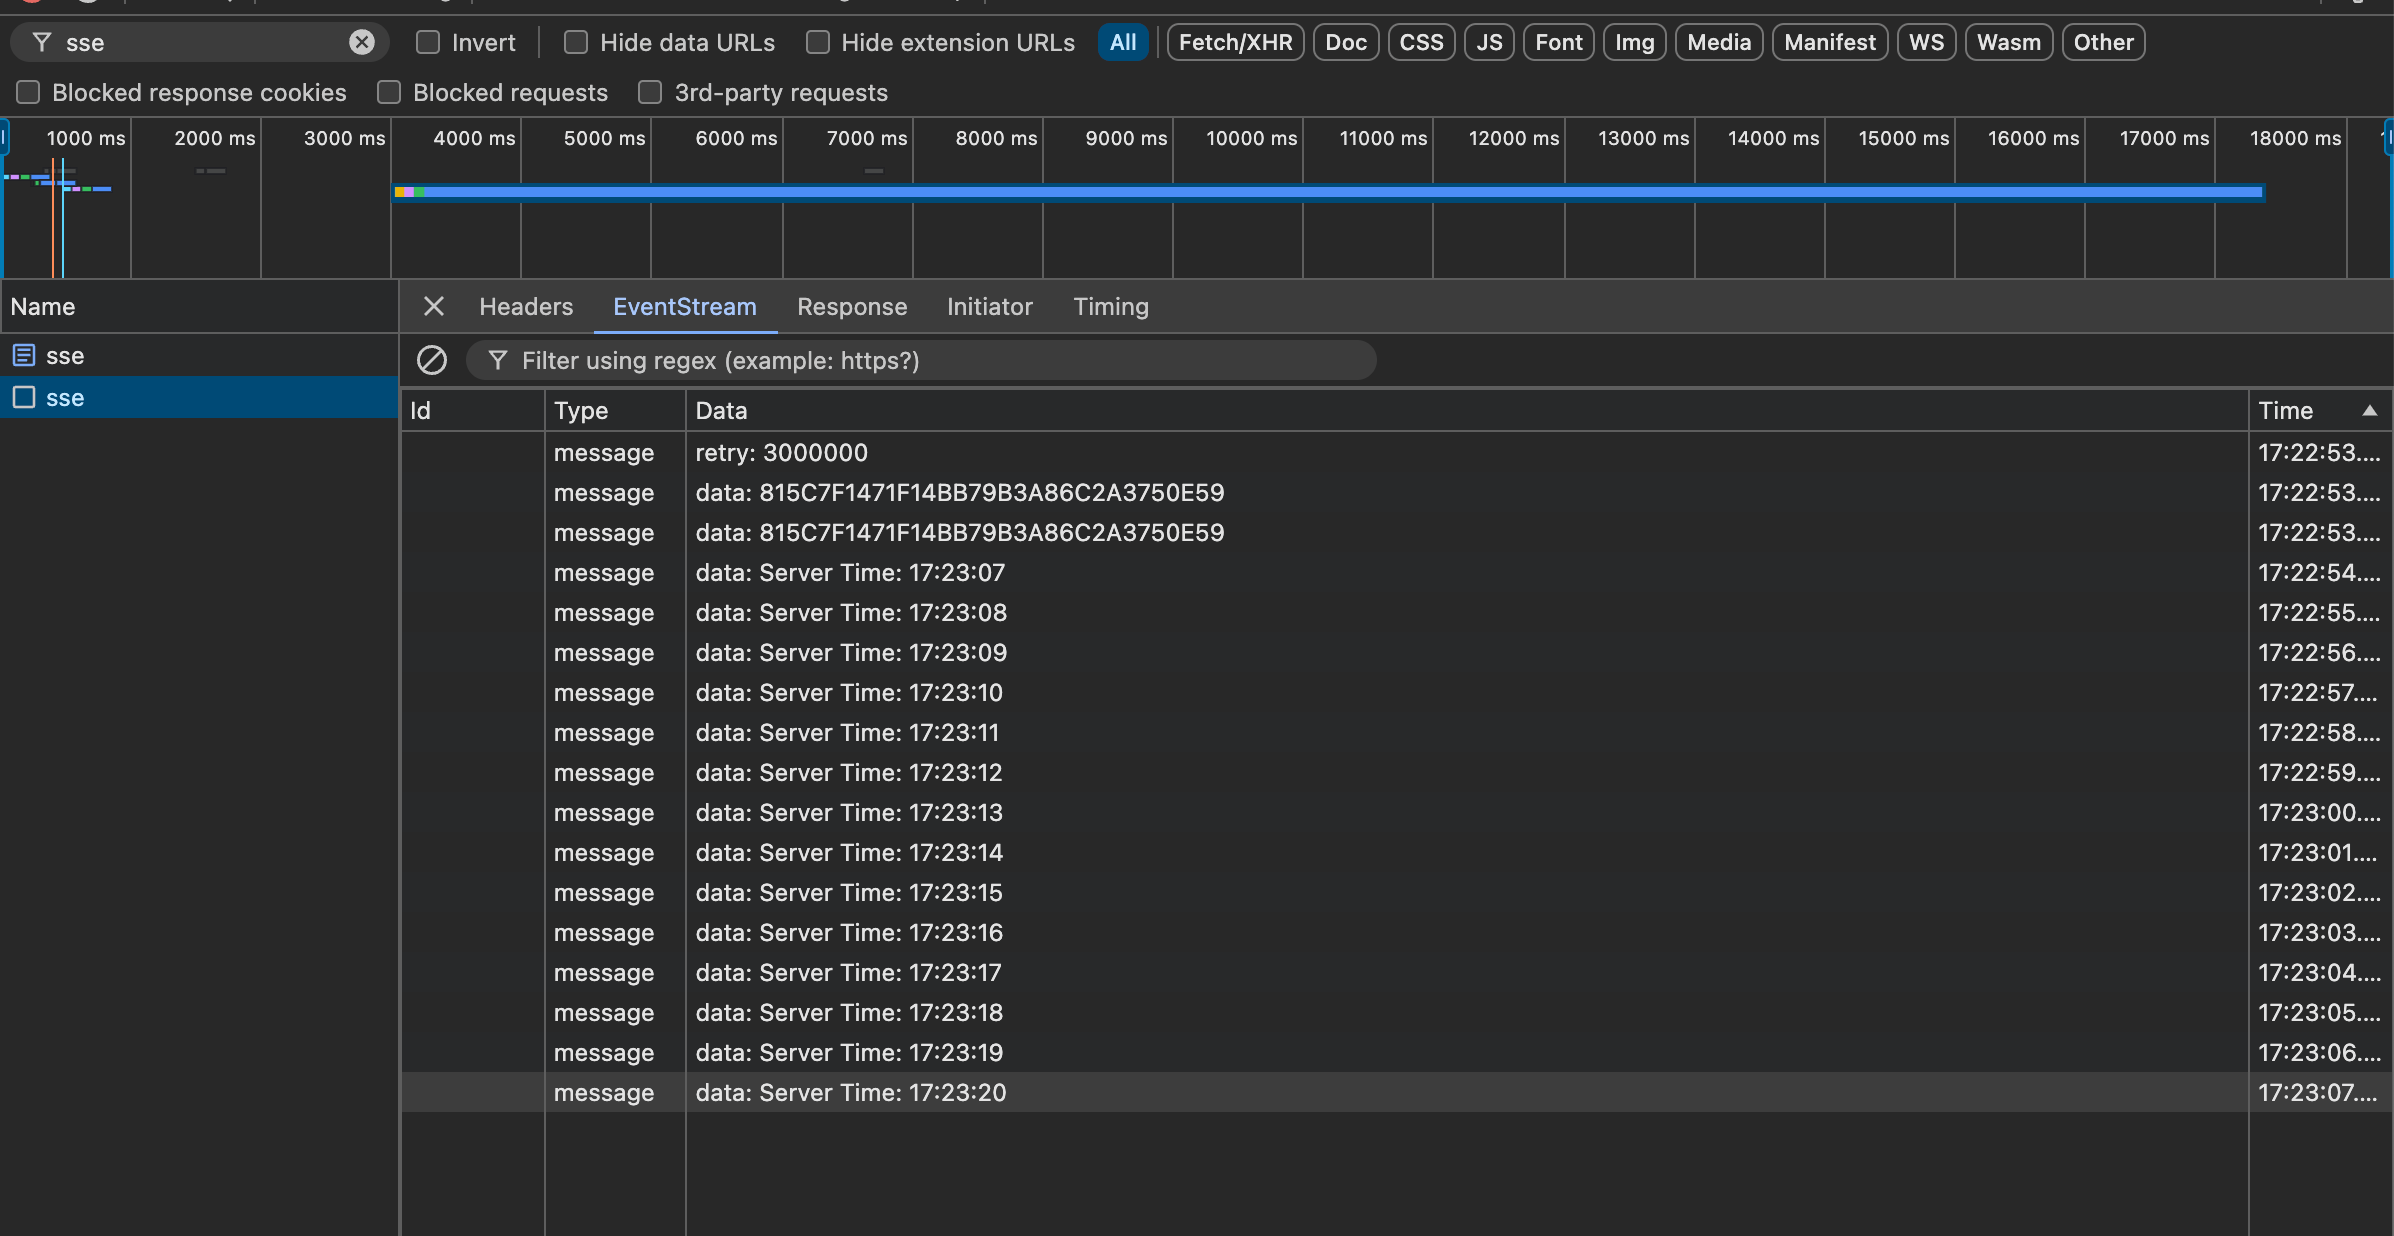The image size is (2394, 1236).
Task: Select the Img request type filter
Action: 1633,42
